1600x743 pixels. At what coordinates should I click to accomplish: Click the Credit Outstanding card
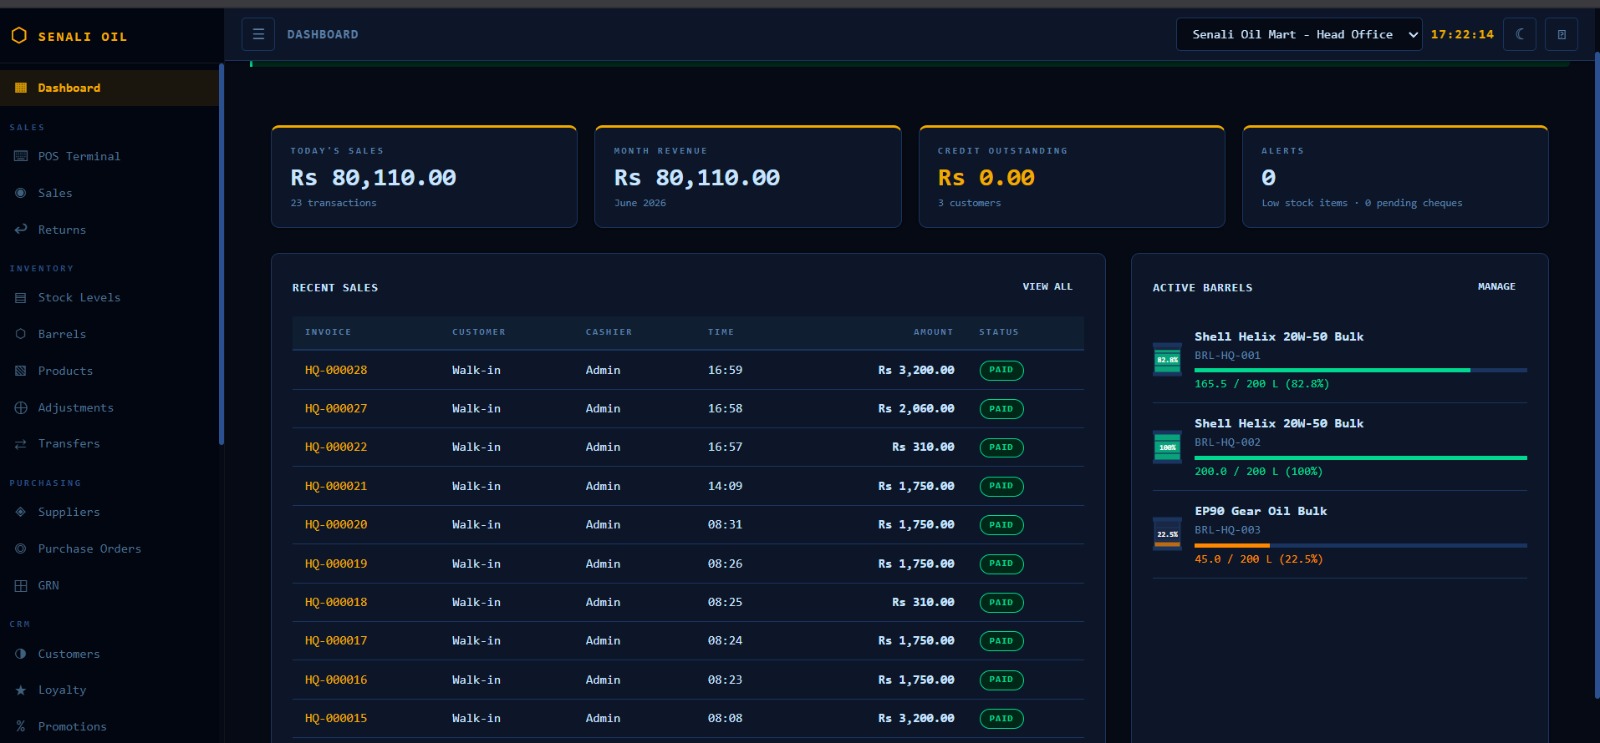(1072, 177)
